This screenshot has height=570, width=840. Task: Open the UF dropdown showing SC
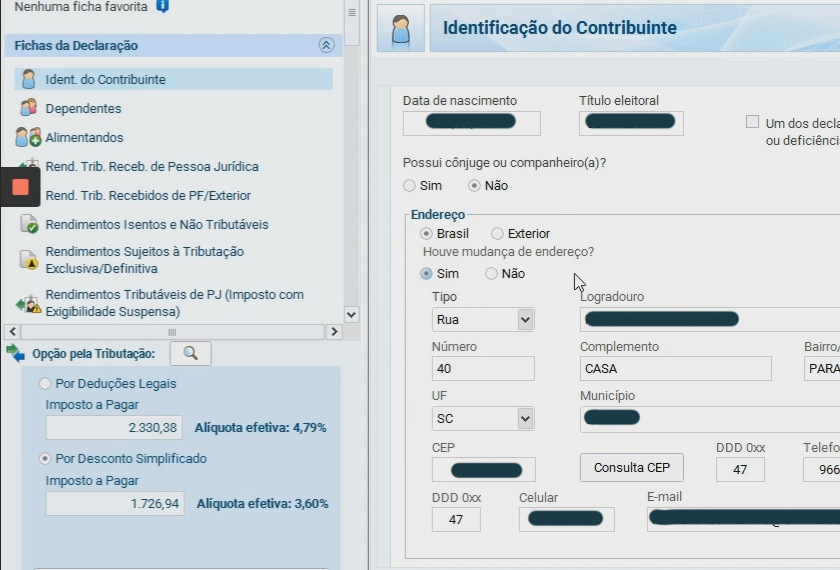(525, 419)
